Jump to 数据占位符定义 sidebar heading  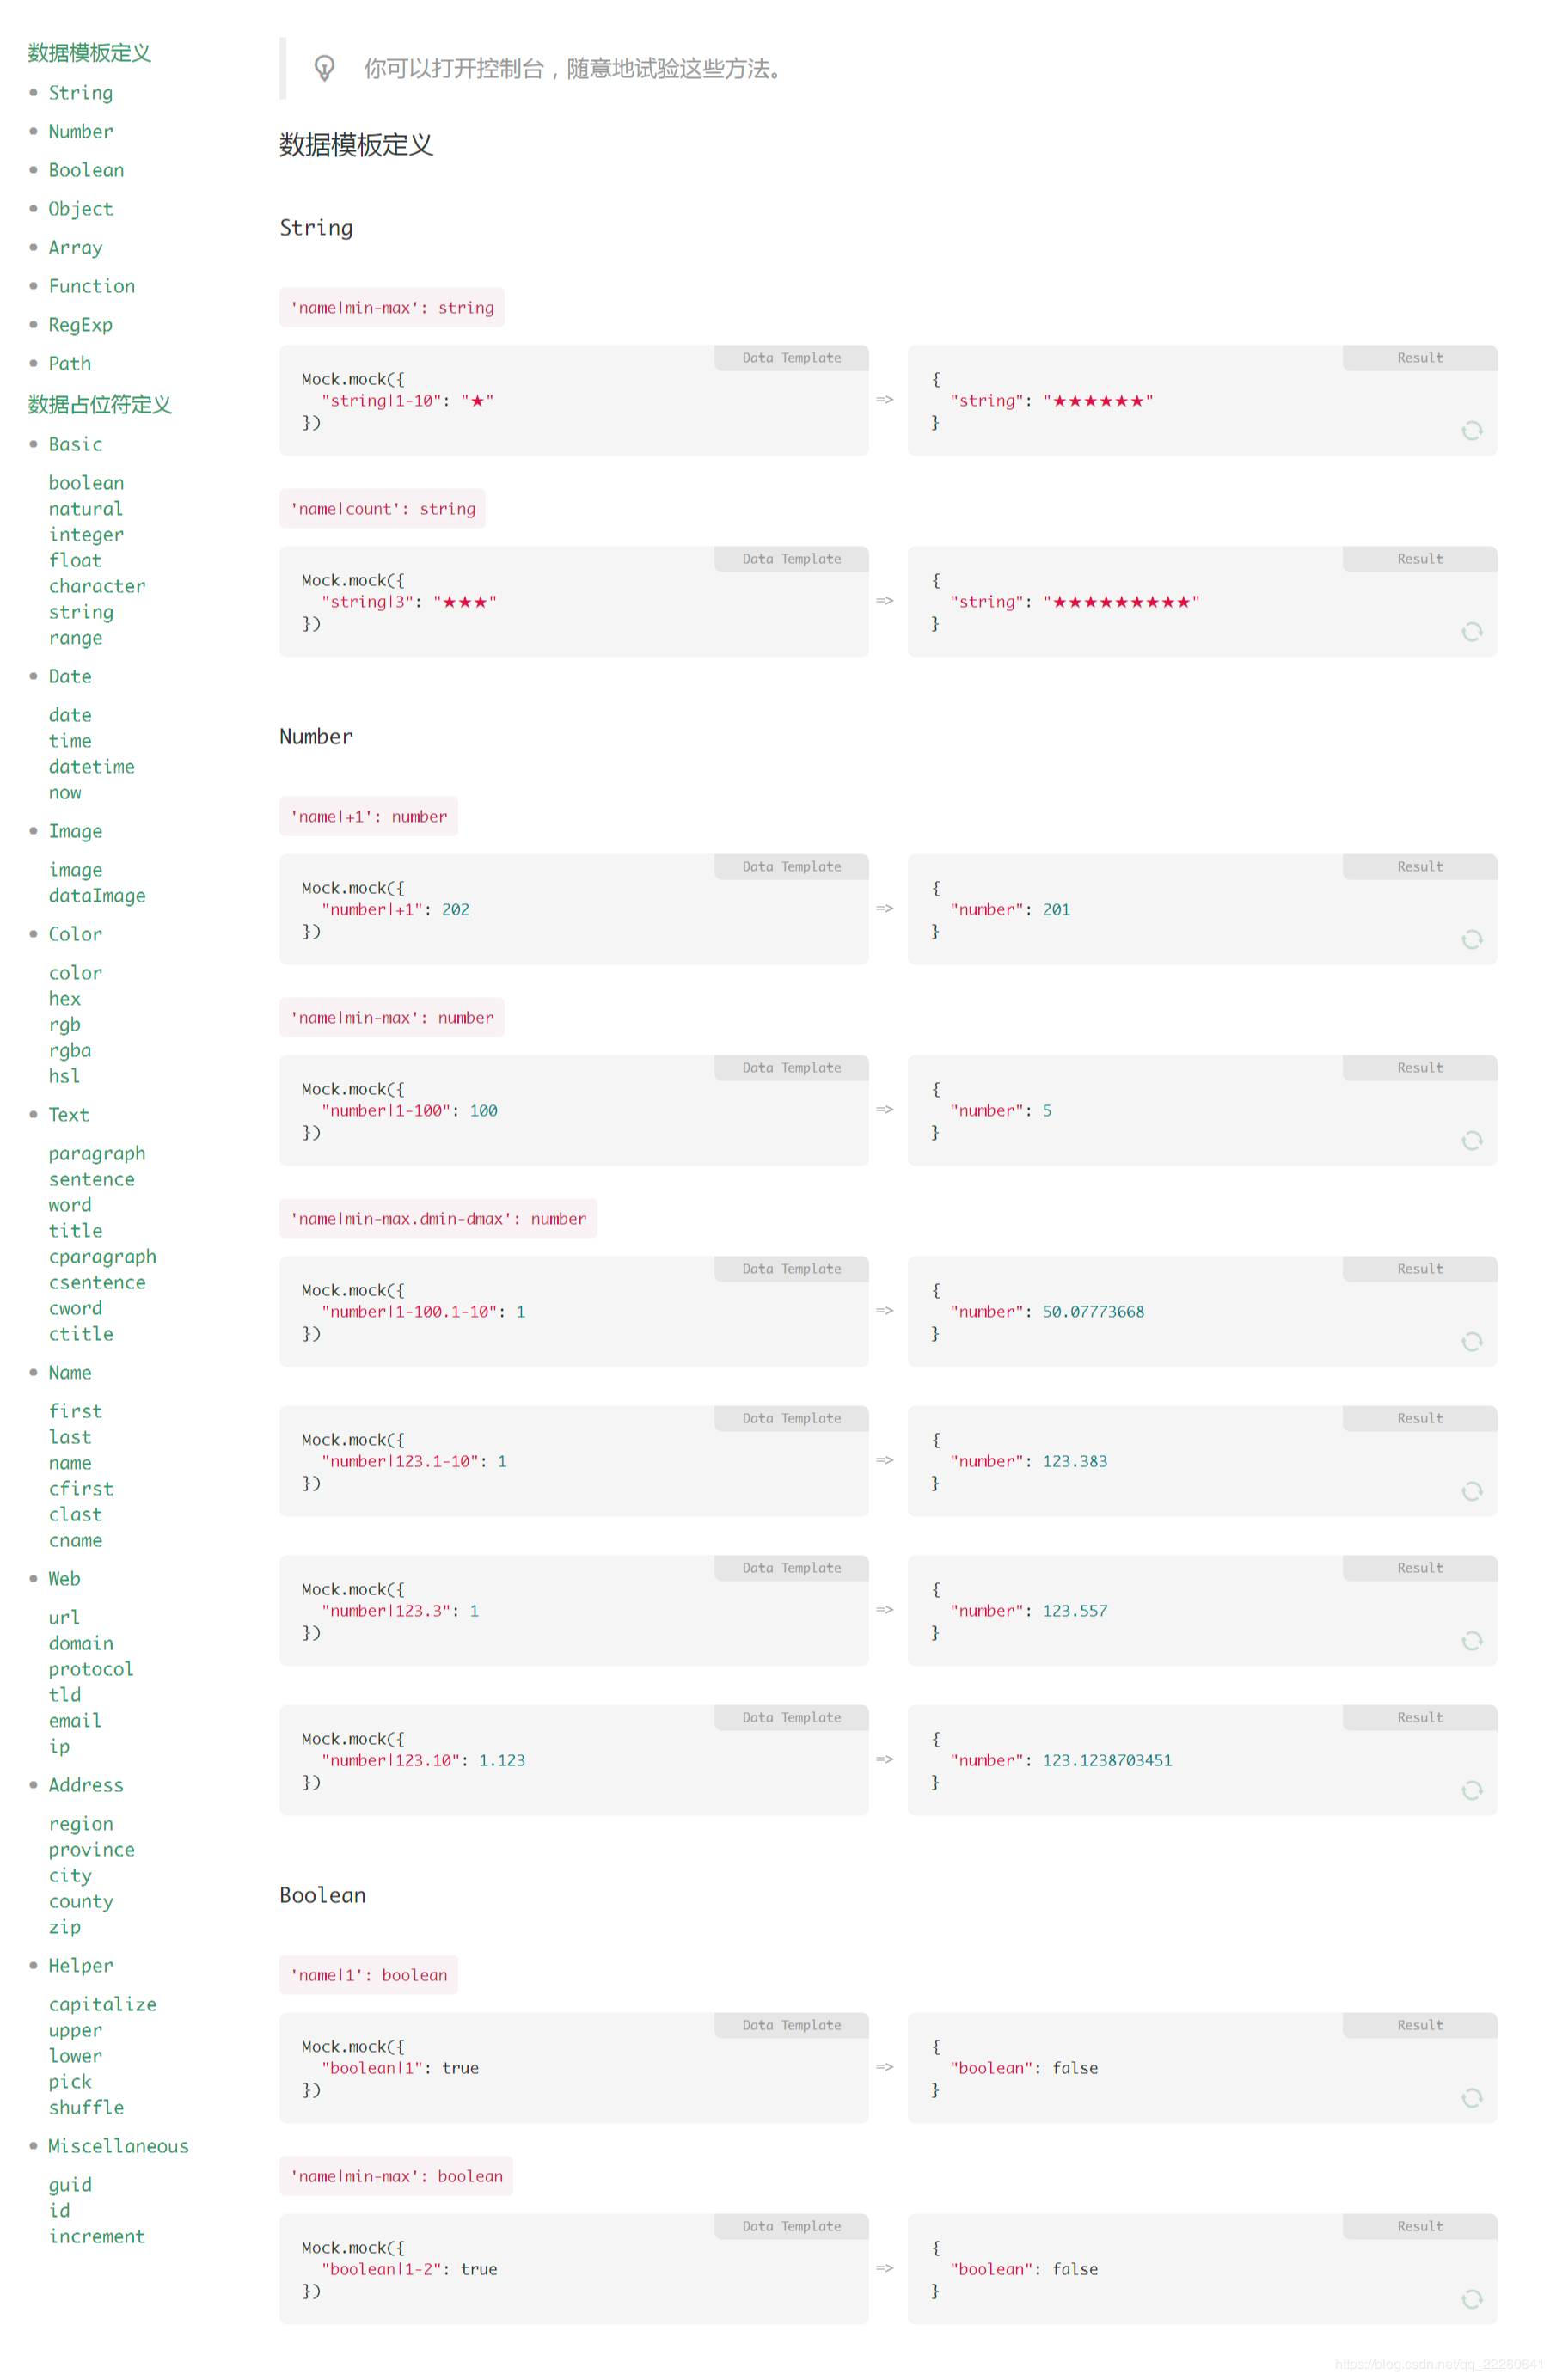point(99,405)
